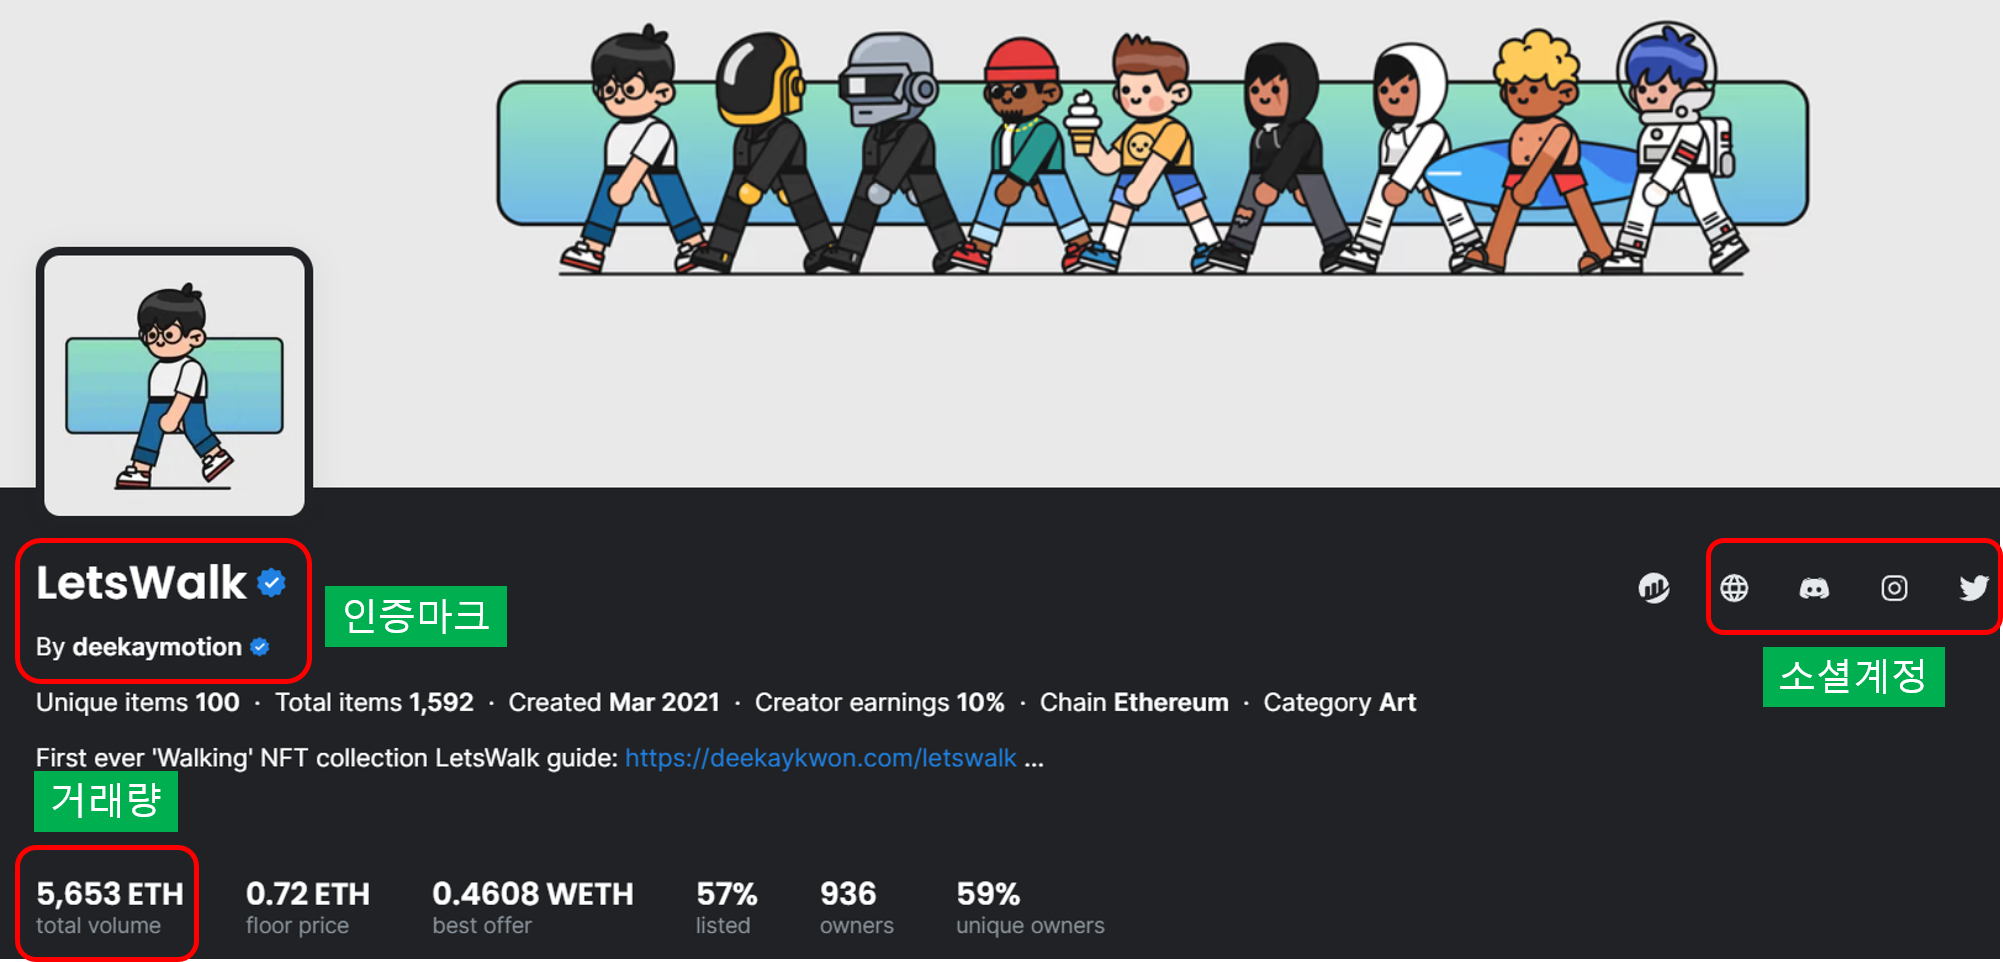The image size is (2003, 962).
Task: Click the walking characters banner image
Action: click(1152, 152)
